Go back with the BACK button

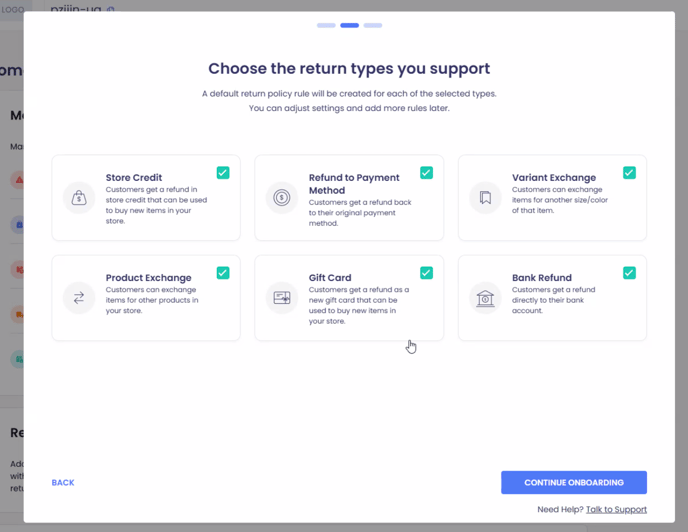click(63, 483)
